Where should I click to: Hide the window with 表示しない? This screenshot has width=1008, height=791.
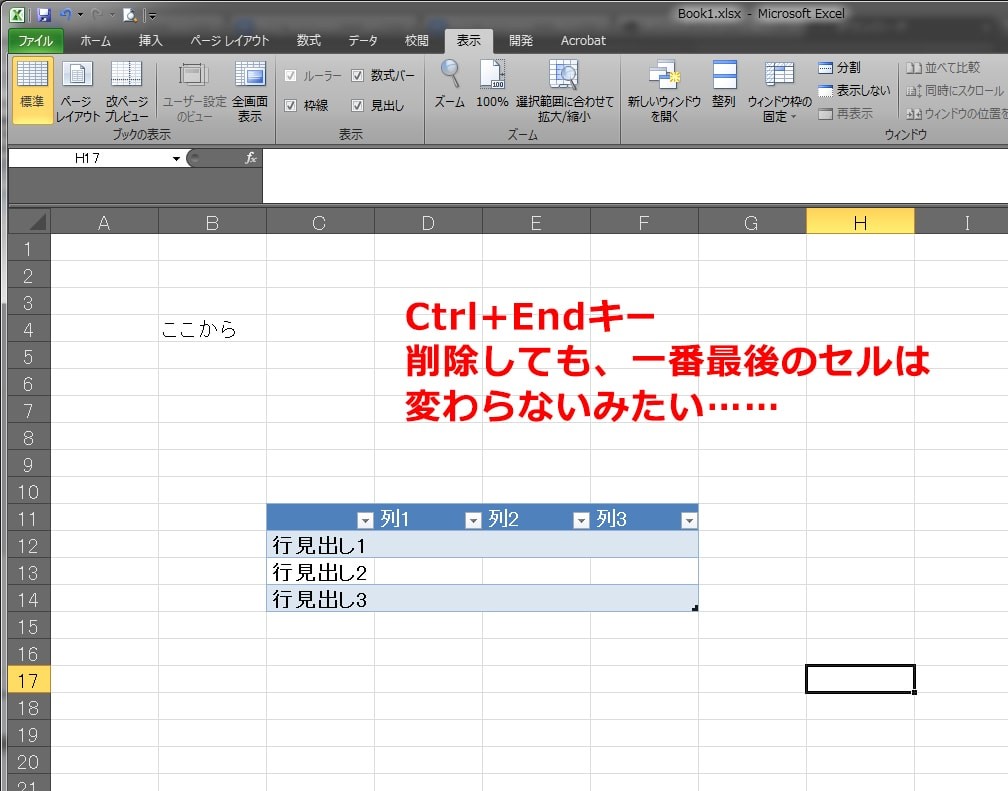[x=851, y=89]
